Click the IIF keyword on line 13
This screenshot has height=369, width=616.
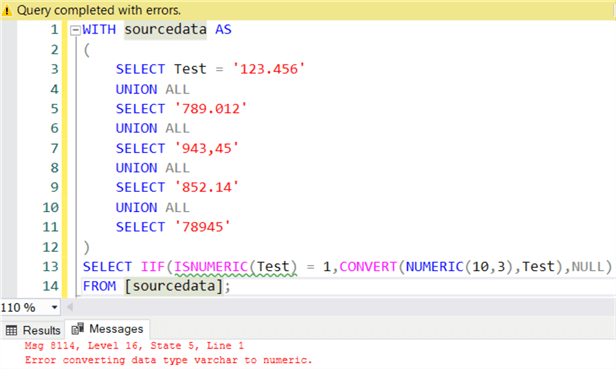153,267
